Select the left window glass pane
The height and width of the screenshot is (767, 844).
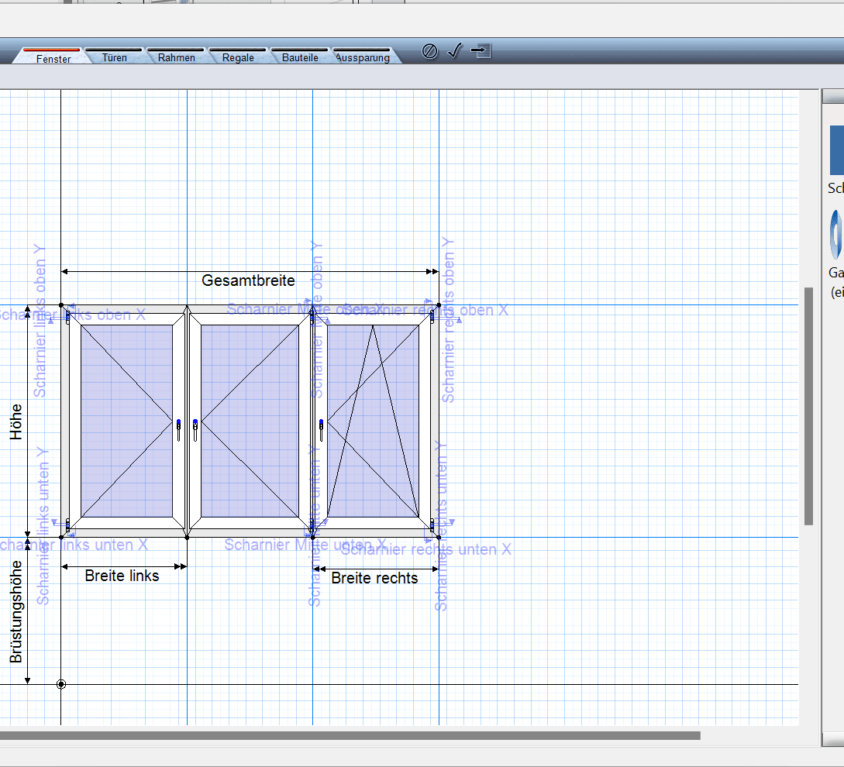[126, 421]
